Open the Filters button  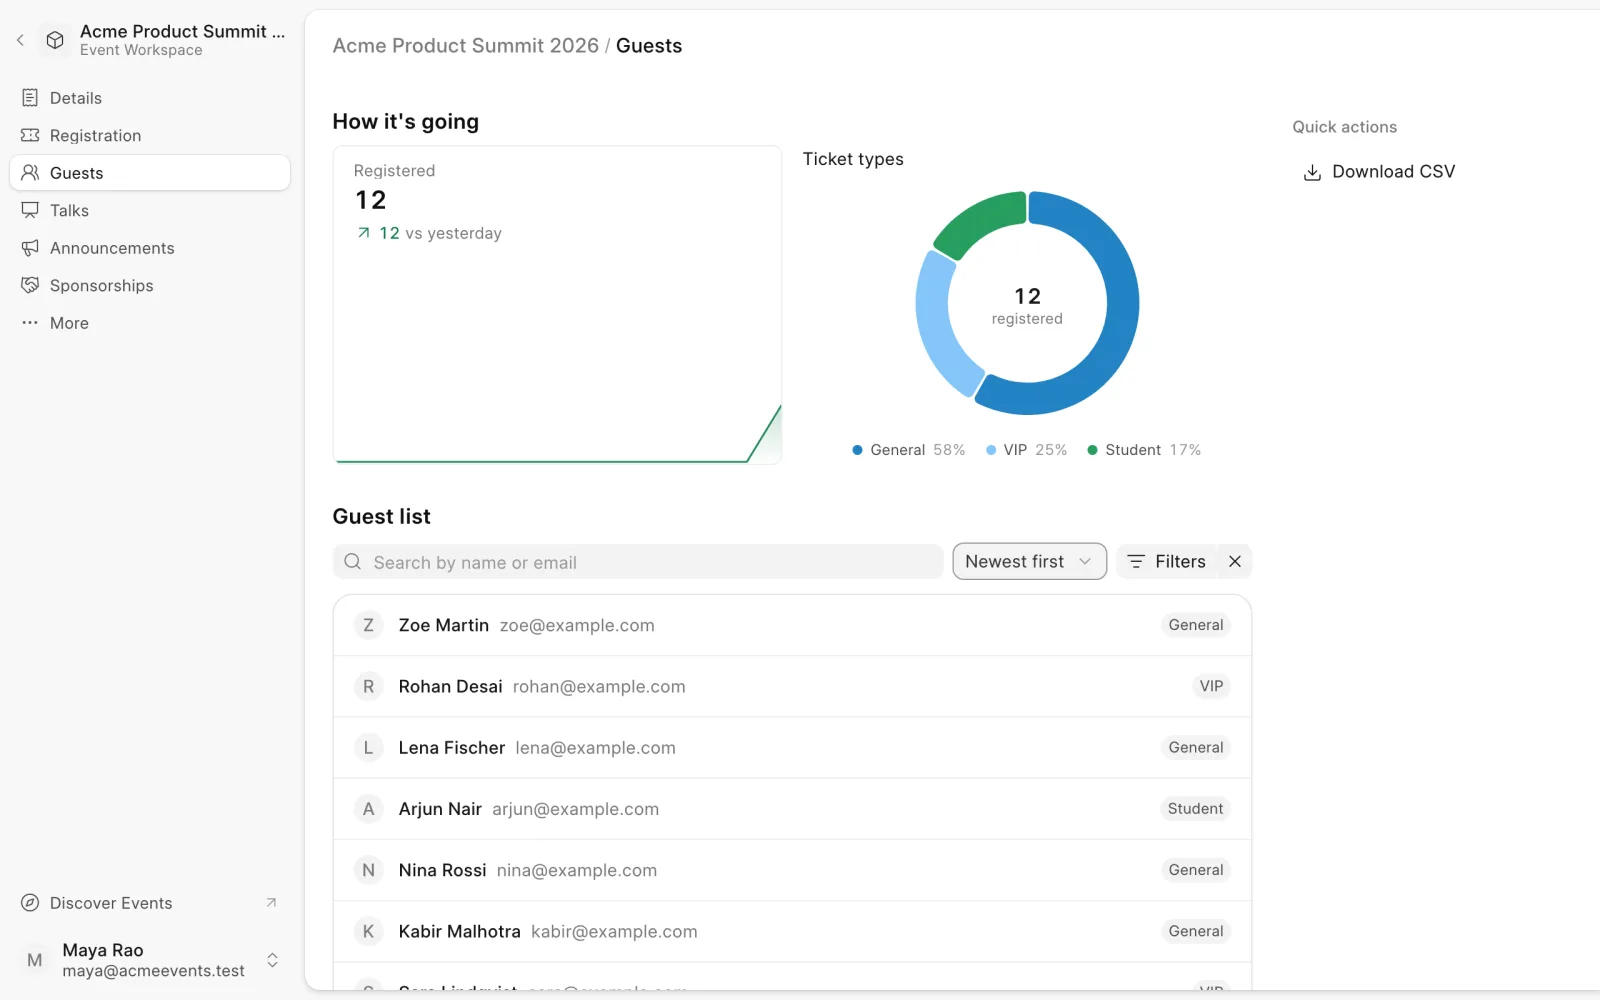pos(1167,562)
